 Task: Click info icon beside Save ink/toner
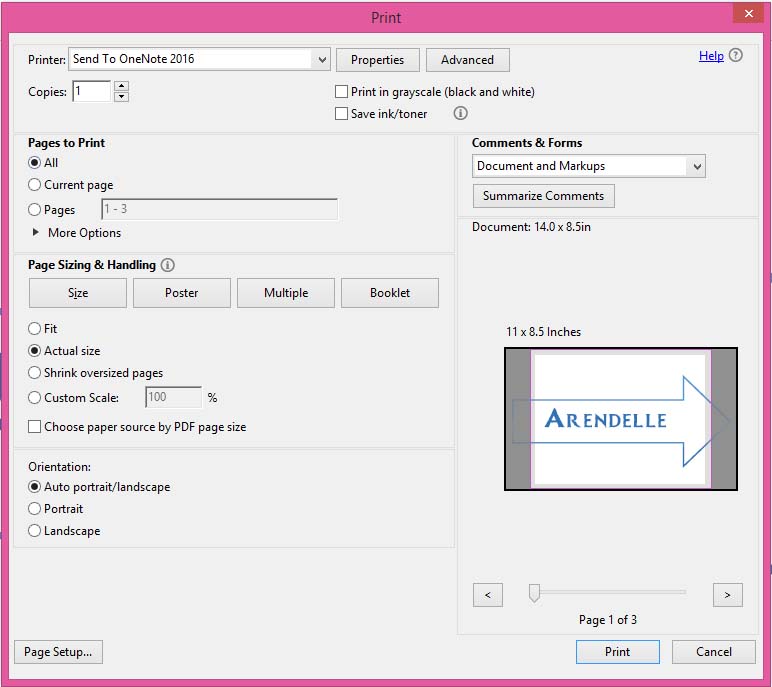tap(461, 114)
